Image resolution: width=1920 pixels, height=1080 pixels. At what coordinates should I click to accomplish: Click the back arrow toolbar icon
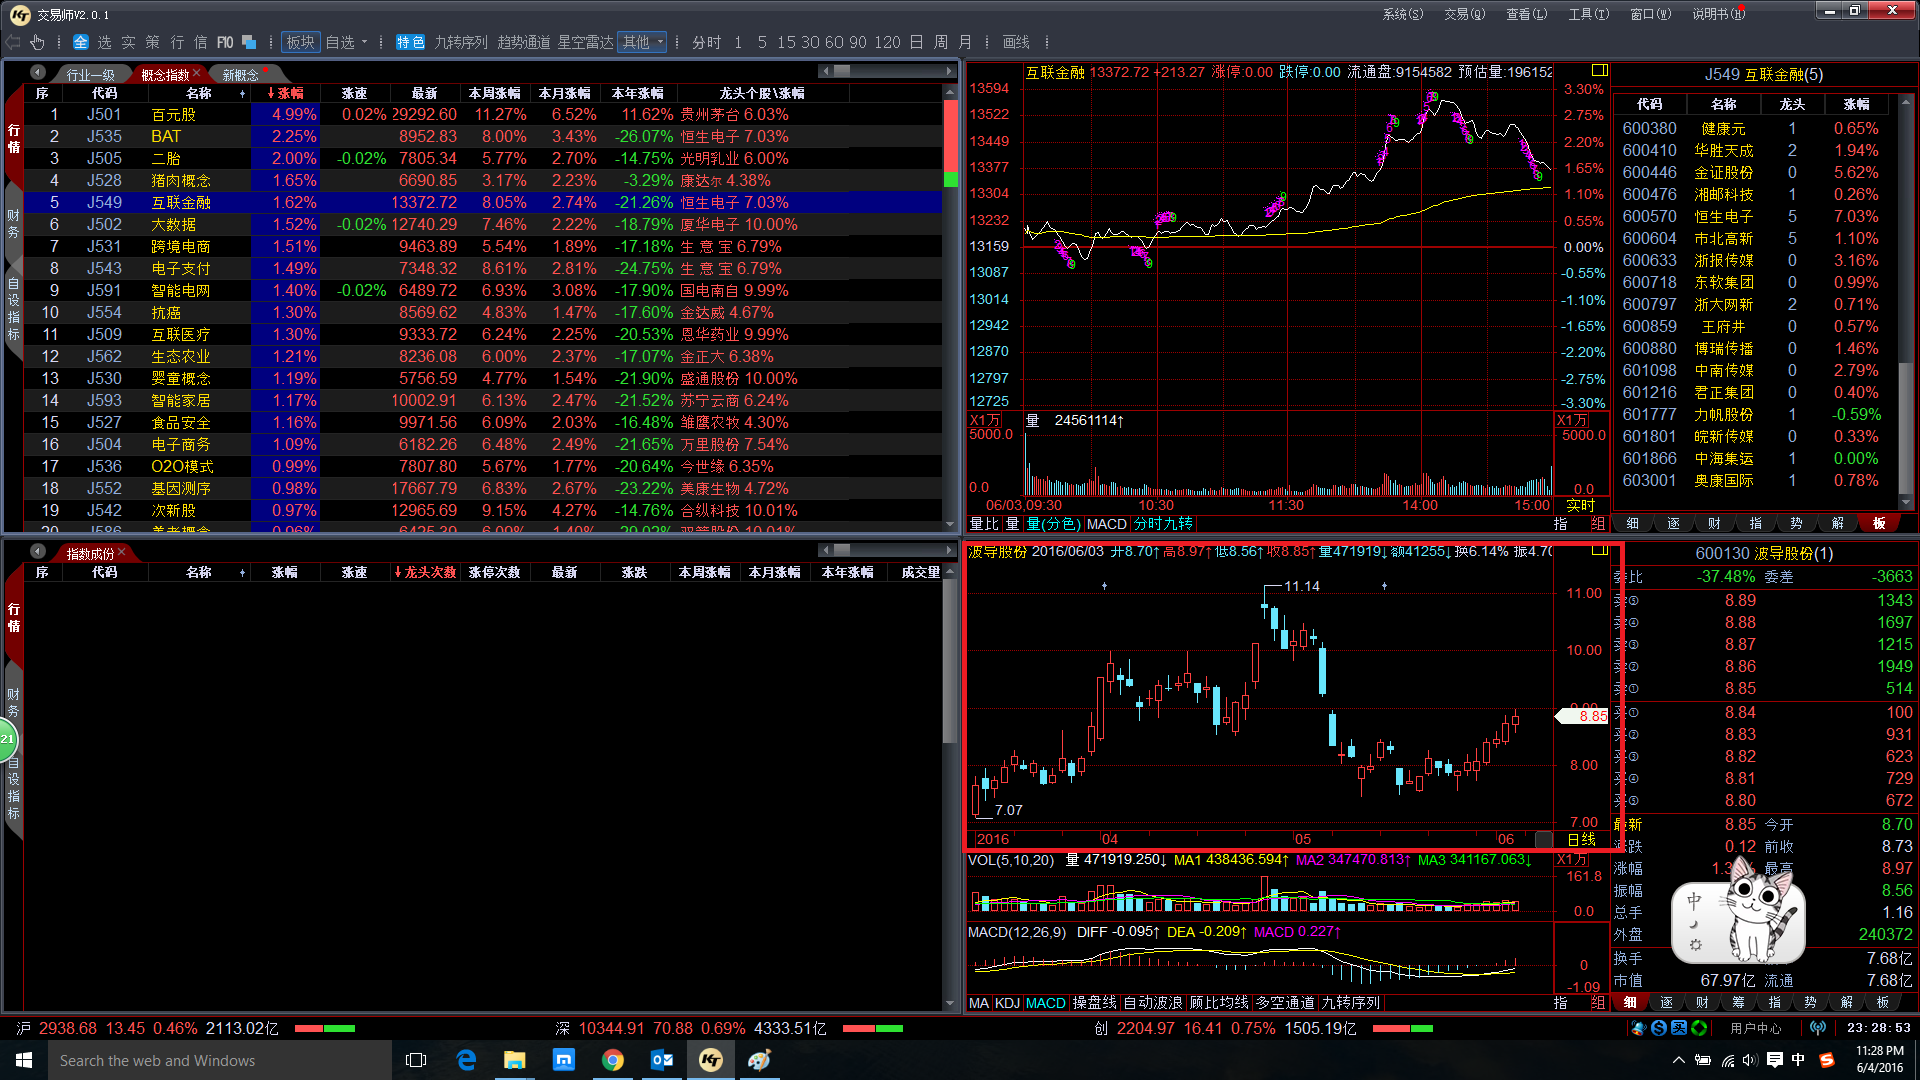click(13, 42)
